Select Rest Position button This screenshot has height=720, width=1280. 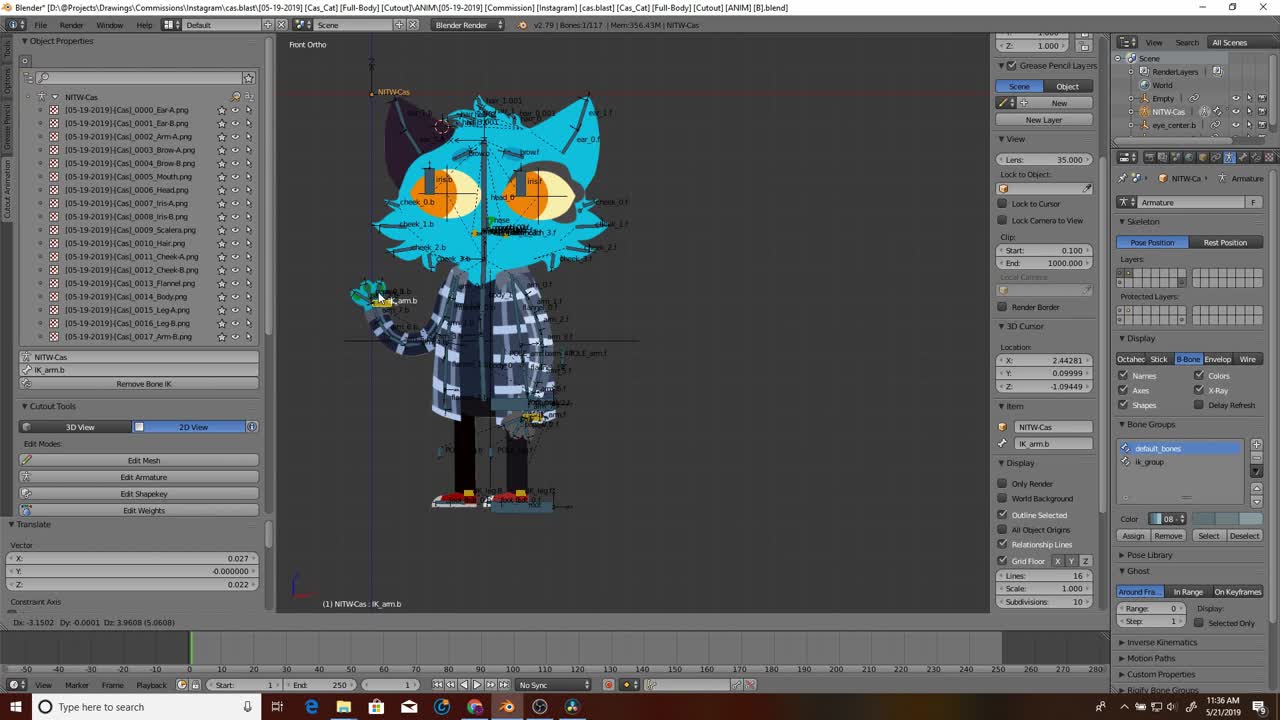click(x=1226, y=242)
